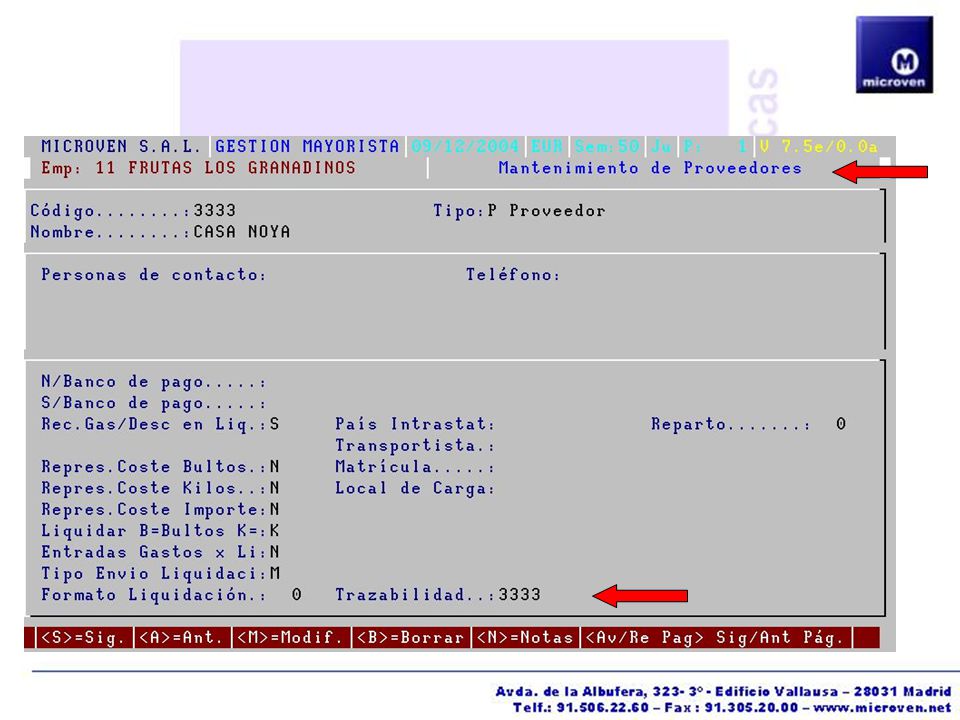Click the Avda. de la Albufera address line
960x720 pixels.
click(x=723, y=692)
